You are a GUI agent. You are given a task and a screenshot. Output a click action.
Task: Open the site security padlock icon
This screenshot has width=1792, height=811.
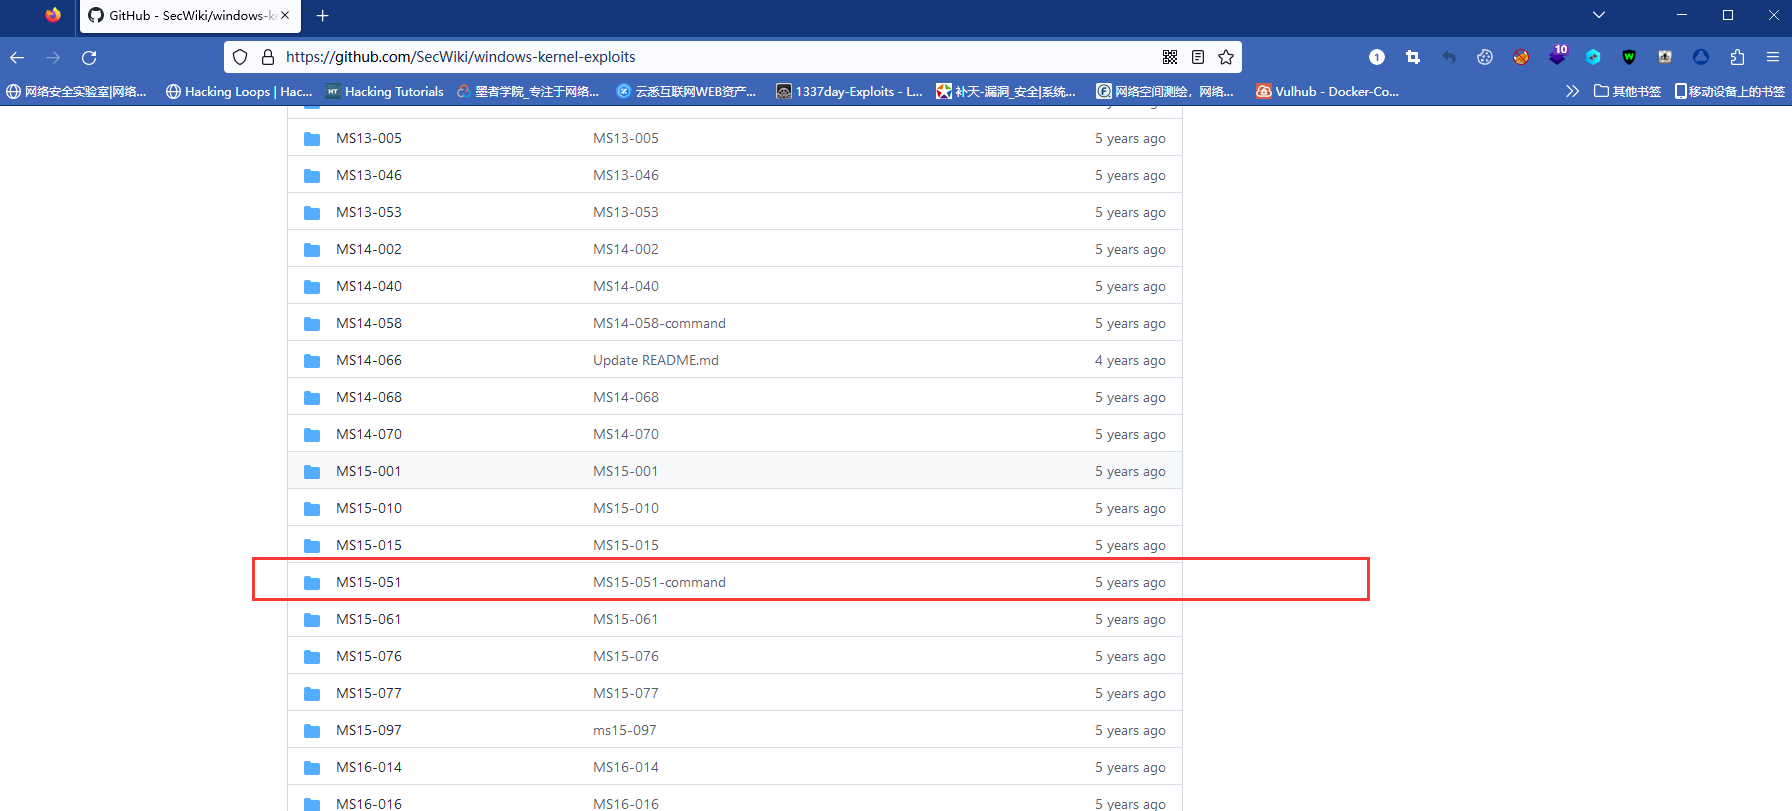coord(267,57)
